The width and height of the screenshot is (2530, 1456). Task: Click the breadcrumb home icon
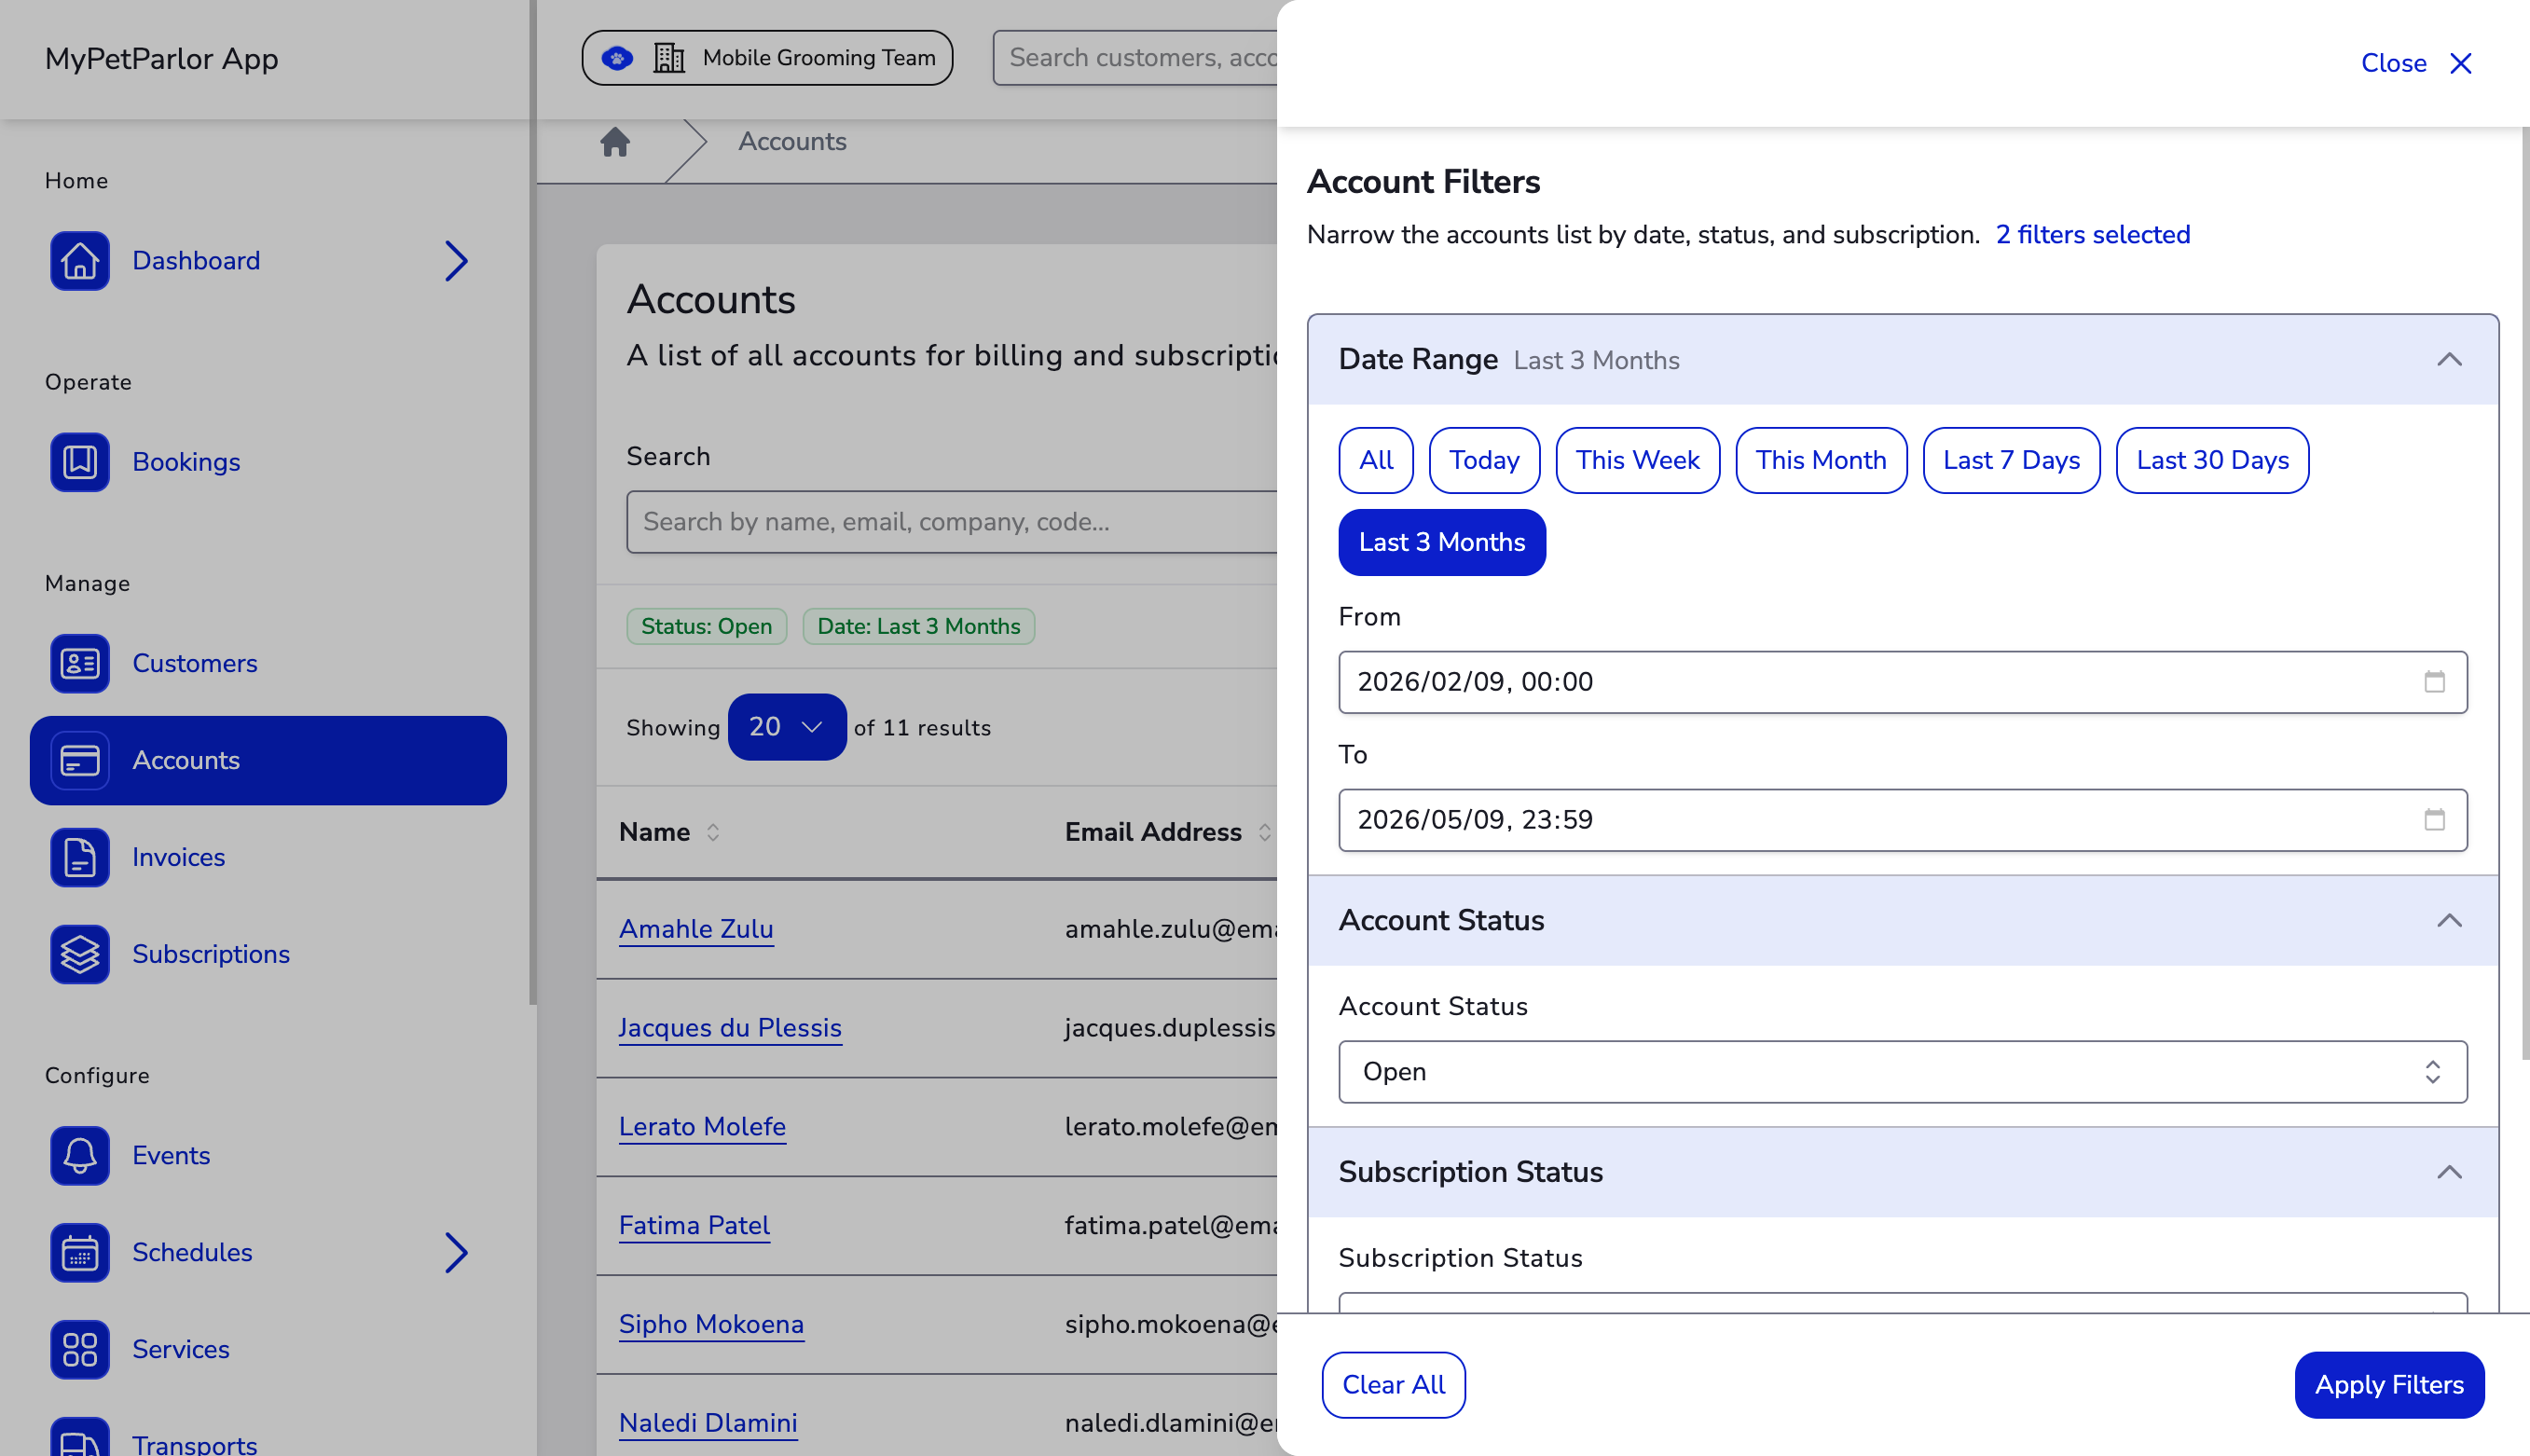click(x=615, y=142)
